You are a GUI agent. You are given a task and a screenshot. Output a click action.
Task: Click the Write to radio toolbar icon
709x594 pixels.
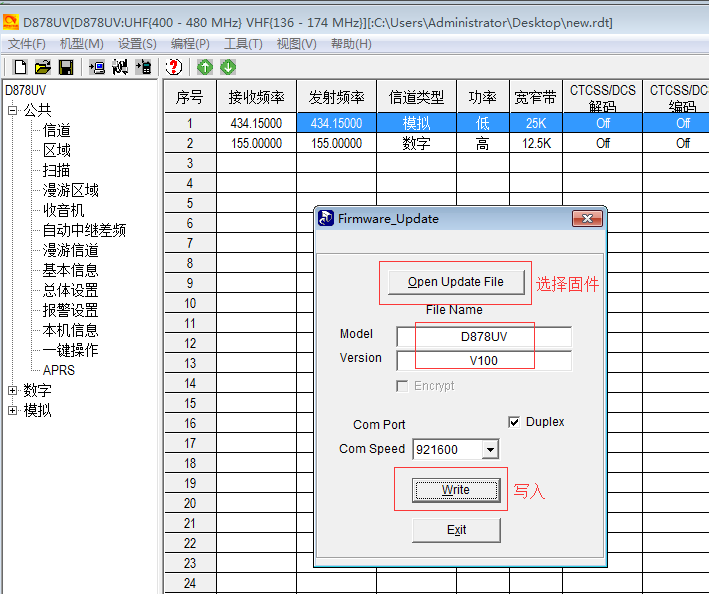pos(143,67)
